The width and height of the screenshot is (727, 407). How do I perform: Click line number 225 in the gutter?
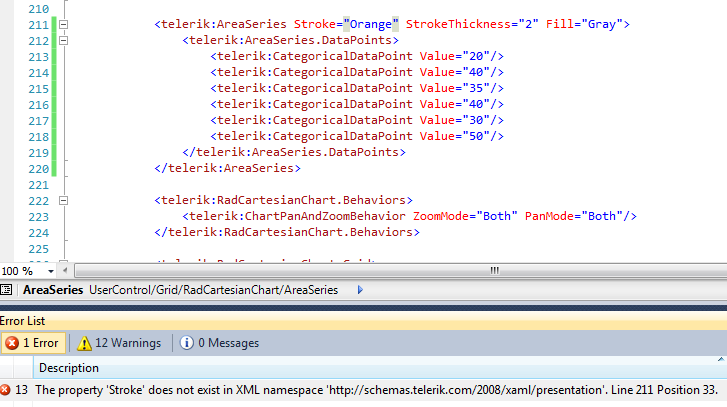click(38, 249)
